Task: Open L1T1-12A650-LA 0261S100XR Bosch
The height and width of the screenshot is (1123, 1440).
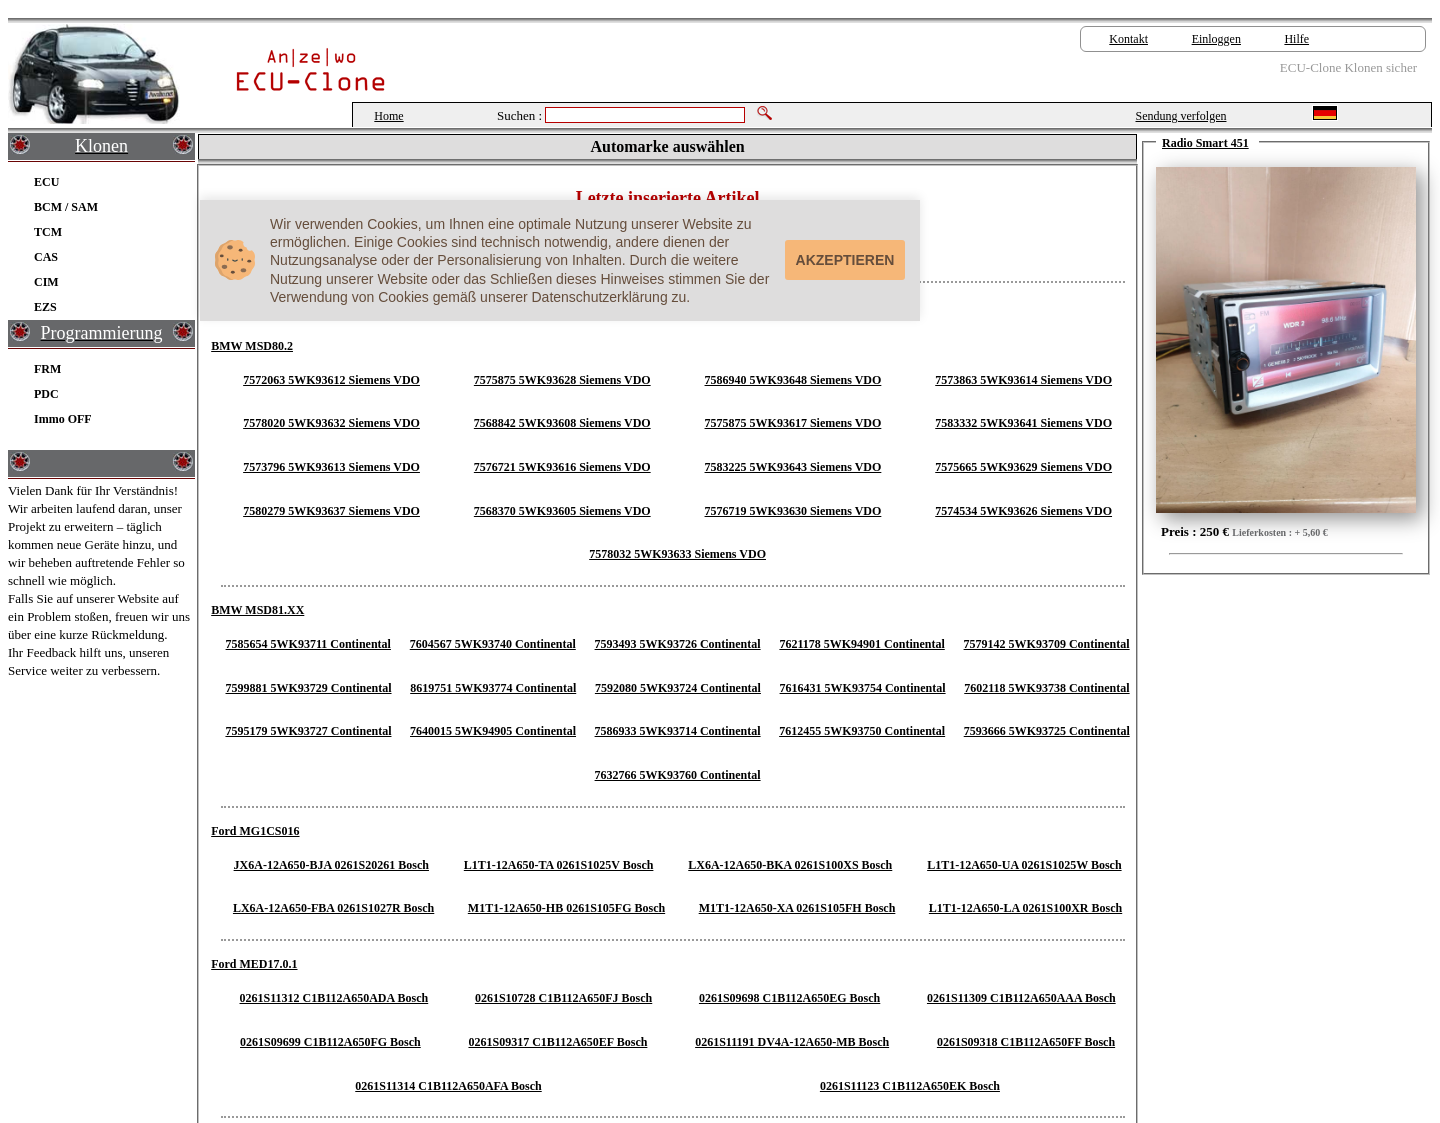Action: 1025,908
